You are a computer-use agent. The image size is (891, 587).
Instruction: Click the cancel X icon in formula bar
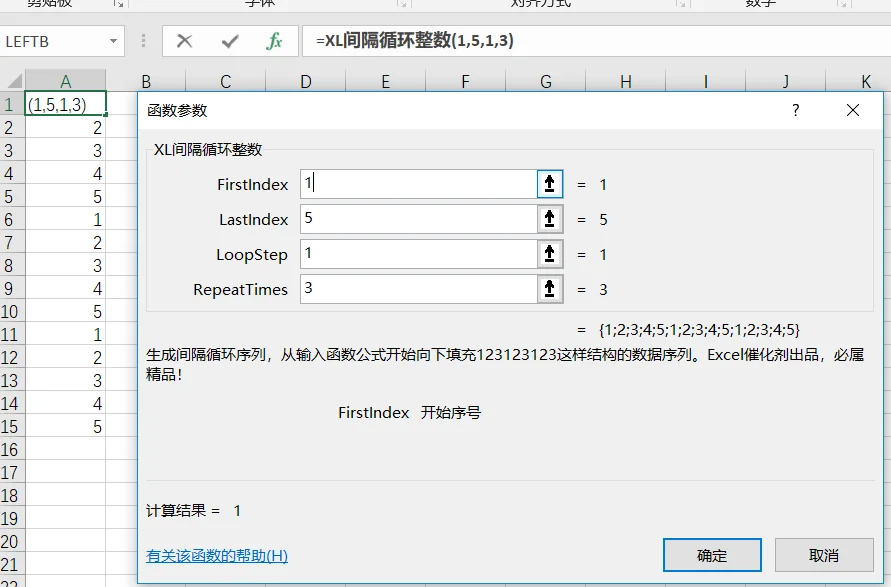point(184,41)
